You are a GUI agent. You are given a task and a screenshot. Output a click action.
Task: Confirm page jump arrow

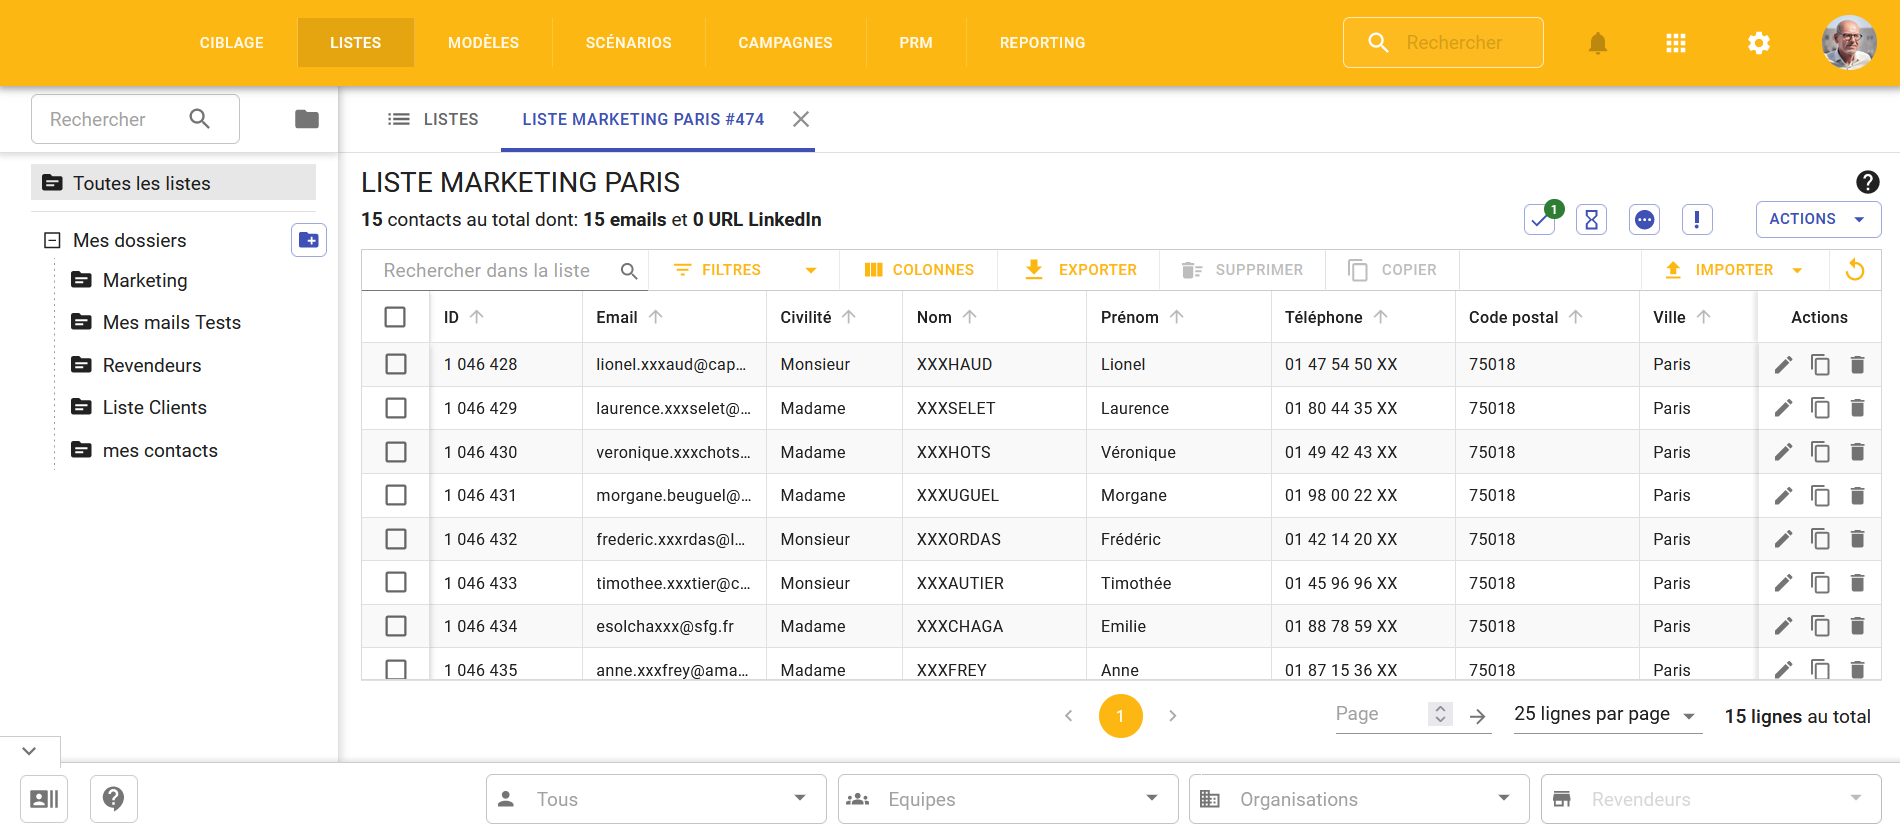pyautogui.click(x=1477, y=716)
